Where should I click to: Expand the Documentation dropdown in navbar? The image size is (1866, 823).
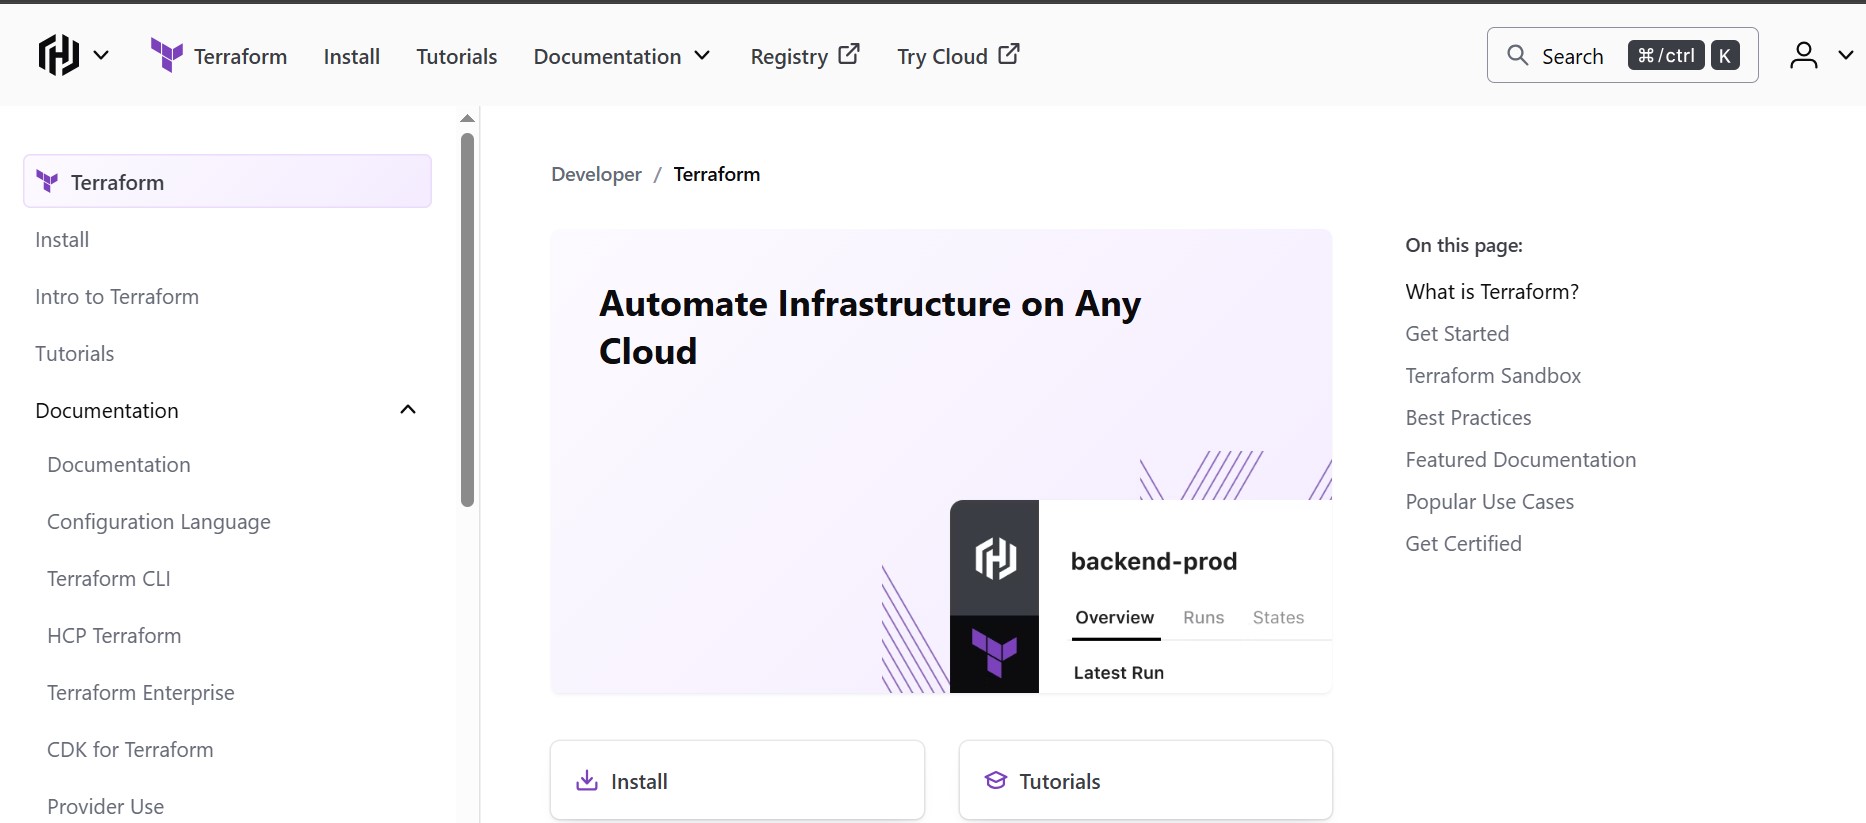click(x=622, y=56)
